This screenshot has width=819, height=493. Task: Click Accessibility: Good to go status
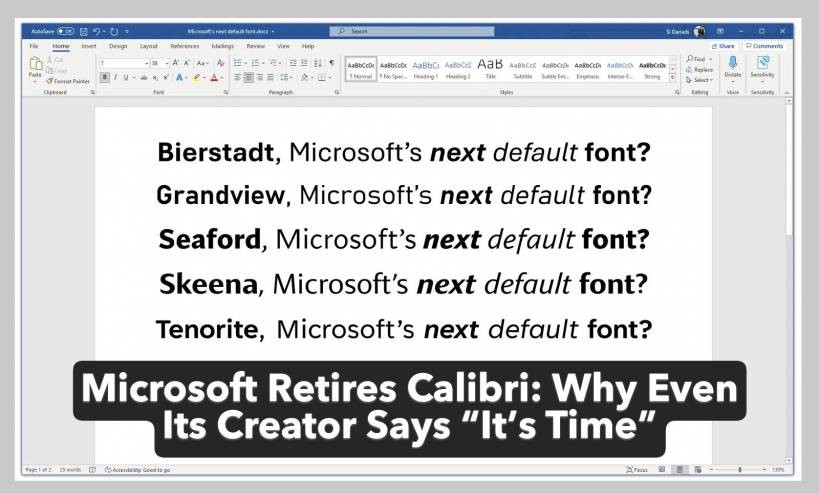[x=137, y=469]
